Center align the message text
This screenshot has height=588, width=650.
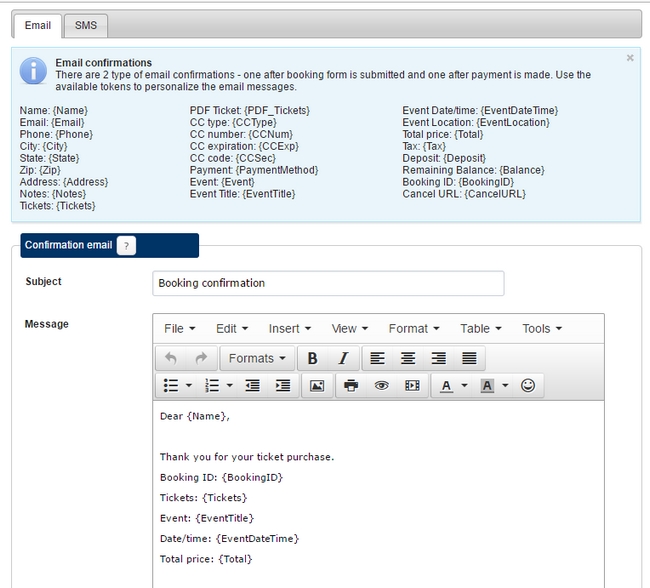[x=408, y=358]
